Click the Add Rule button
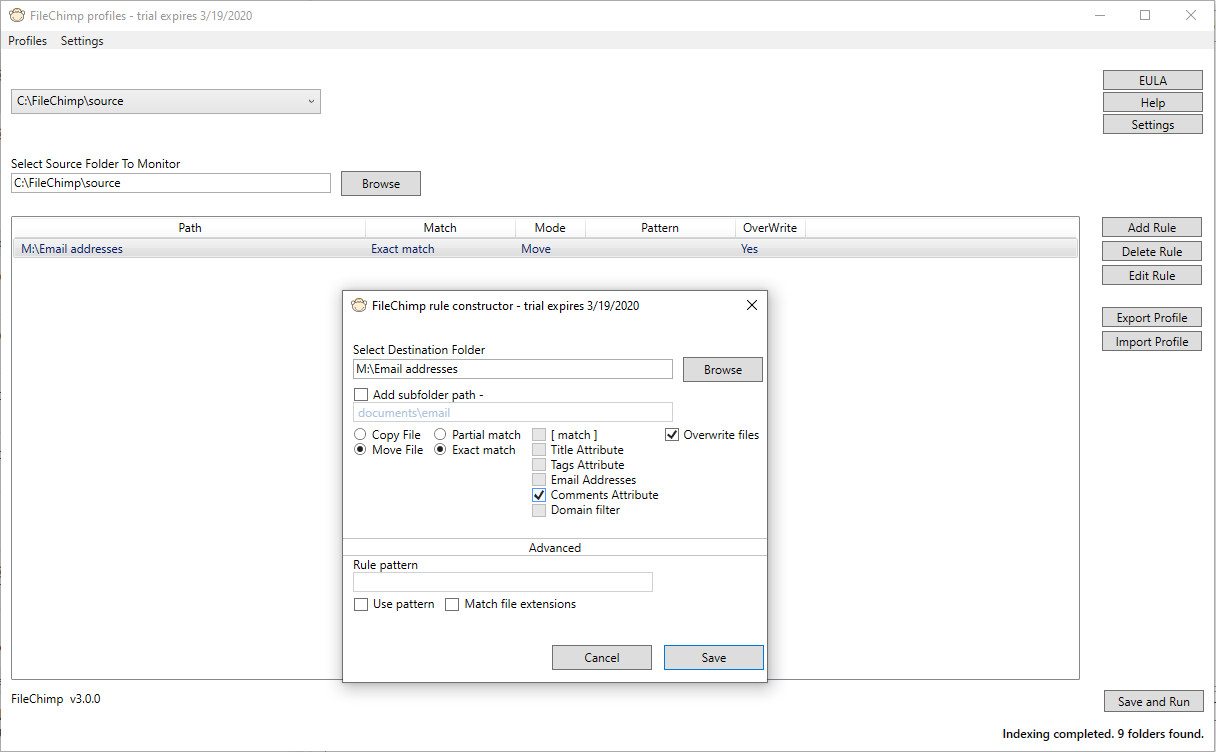This screenshot has width=1216, height=752. pos(1152,227)
